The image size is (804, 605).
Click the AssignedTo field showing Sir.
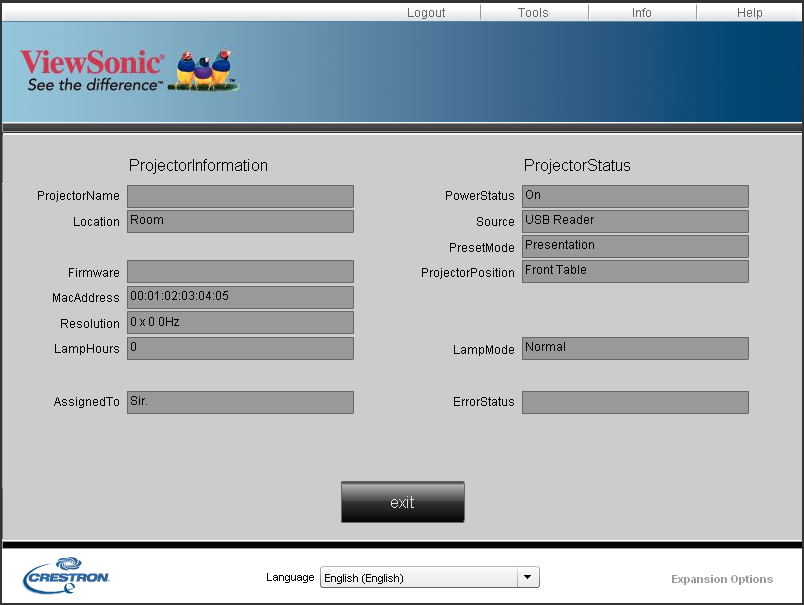[240, 402]
